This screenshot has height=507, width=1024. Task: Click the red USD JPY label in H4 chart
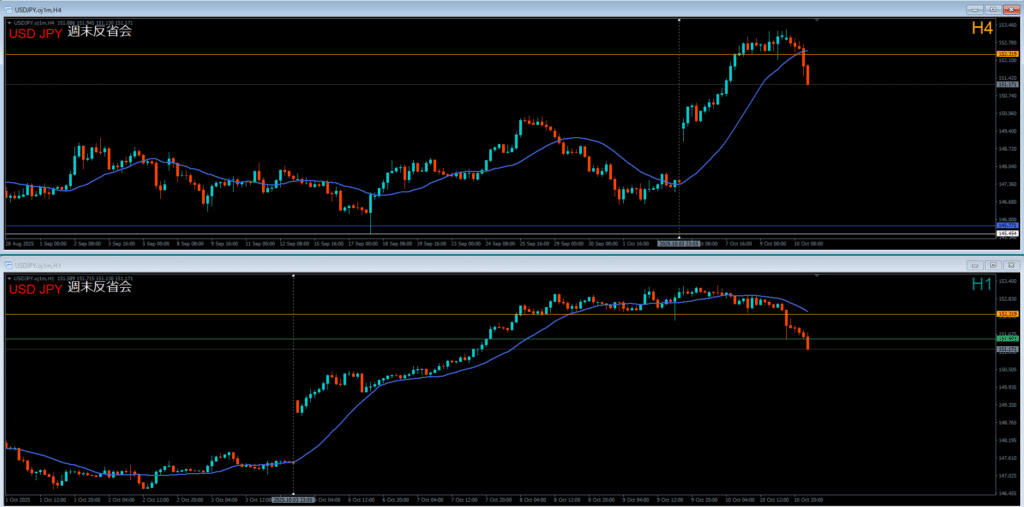coord(35,32)
